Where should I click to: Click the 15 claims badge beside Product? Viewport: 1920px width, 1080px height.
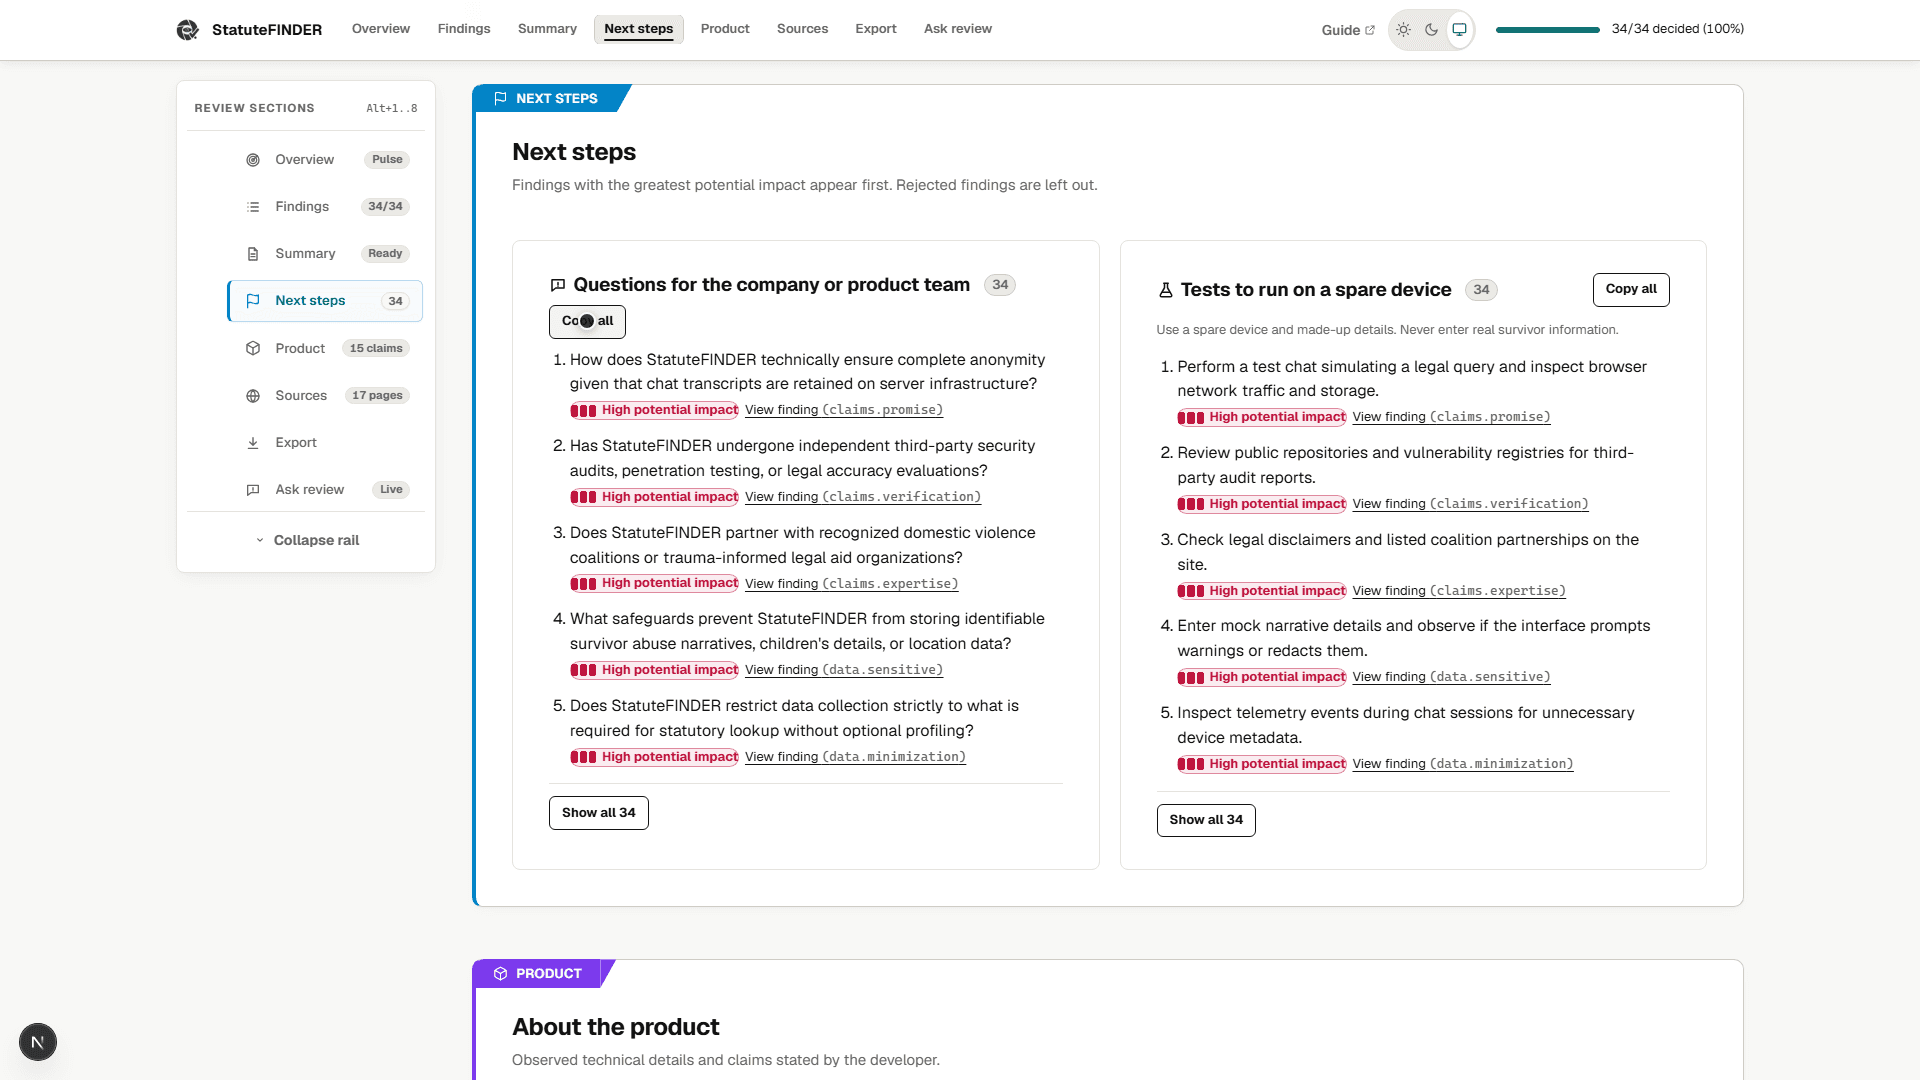click(376, 349)
